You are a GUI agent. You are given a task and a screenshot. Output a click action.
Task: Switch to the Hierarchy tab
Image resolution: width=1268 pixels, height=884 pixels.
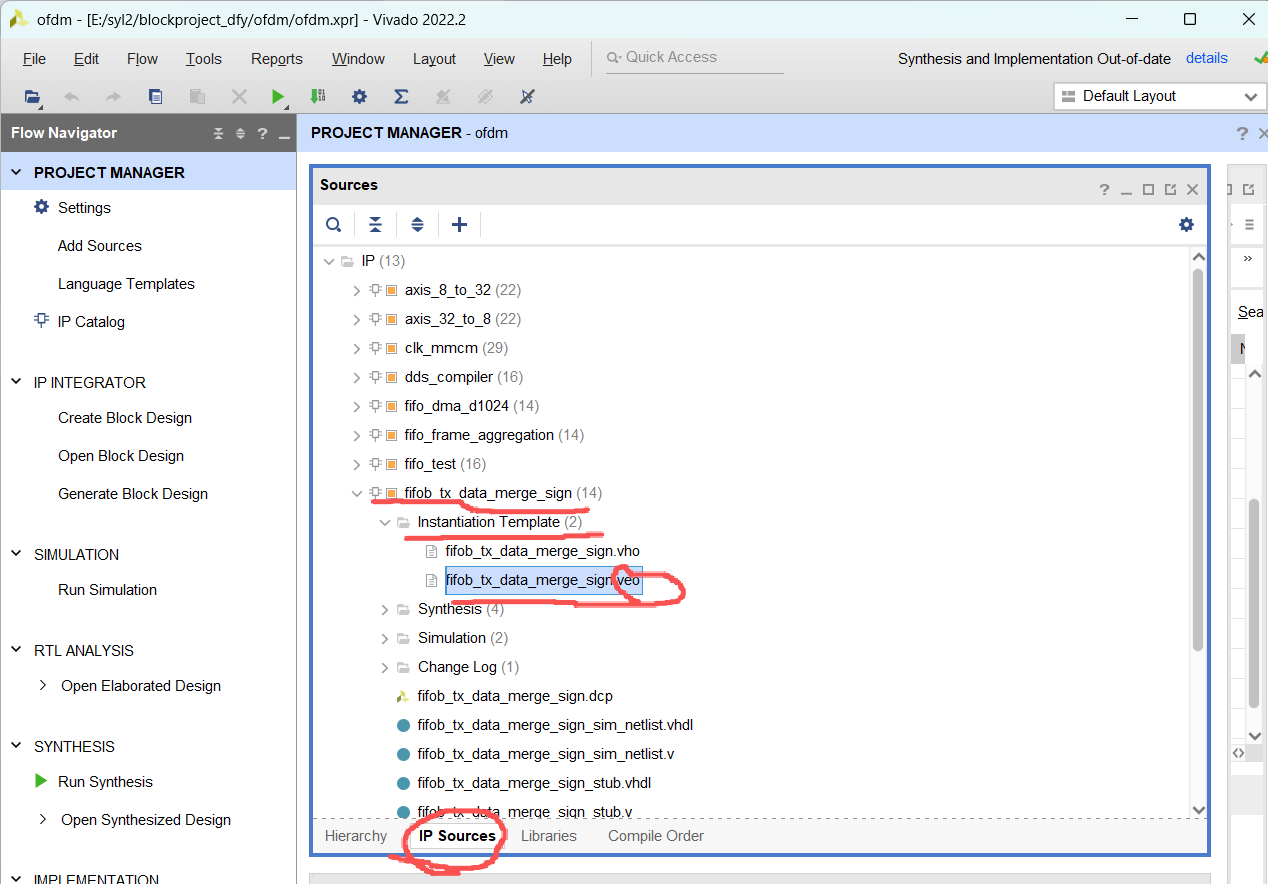(x=355, y=836)
